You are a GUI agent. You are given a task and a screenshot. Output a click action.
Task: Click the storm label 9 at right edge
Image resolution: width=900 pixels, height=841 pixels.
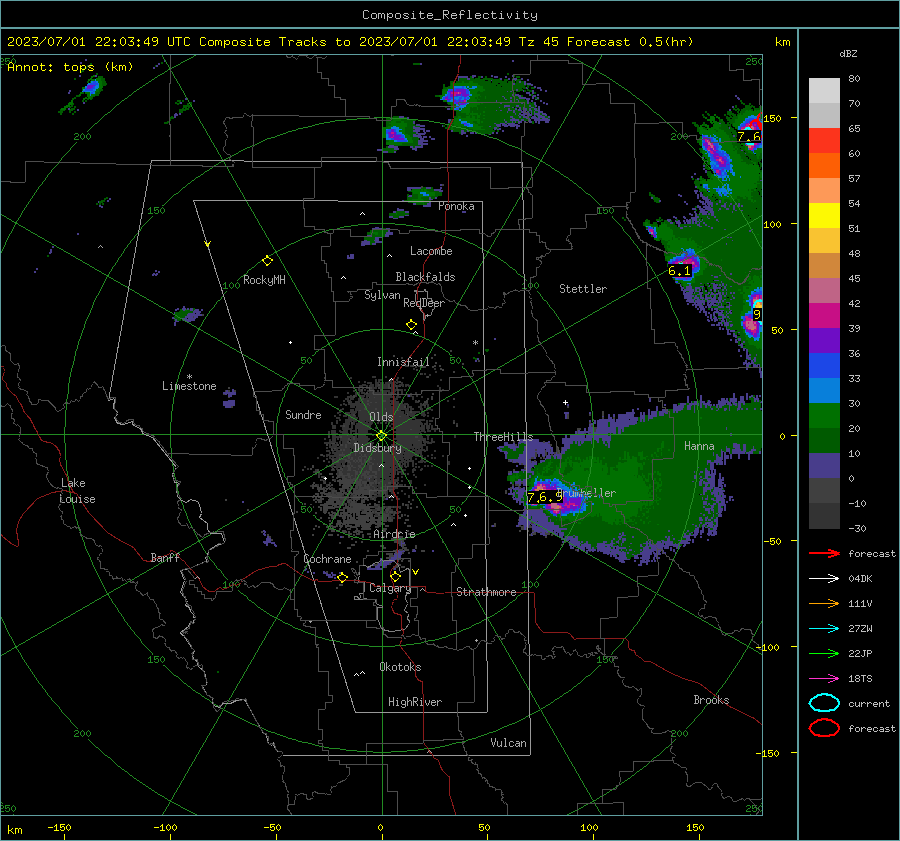[757, 315]
